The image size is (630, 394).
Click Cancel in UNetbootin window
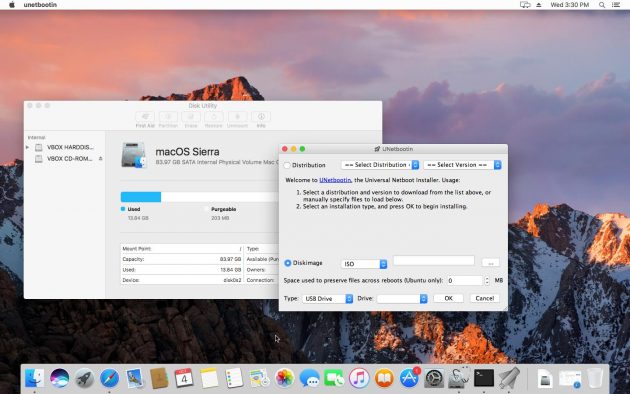[x=485, y=298]
